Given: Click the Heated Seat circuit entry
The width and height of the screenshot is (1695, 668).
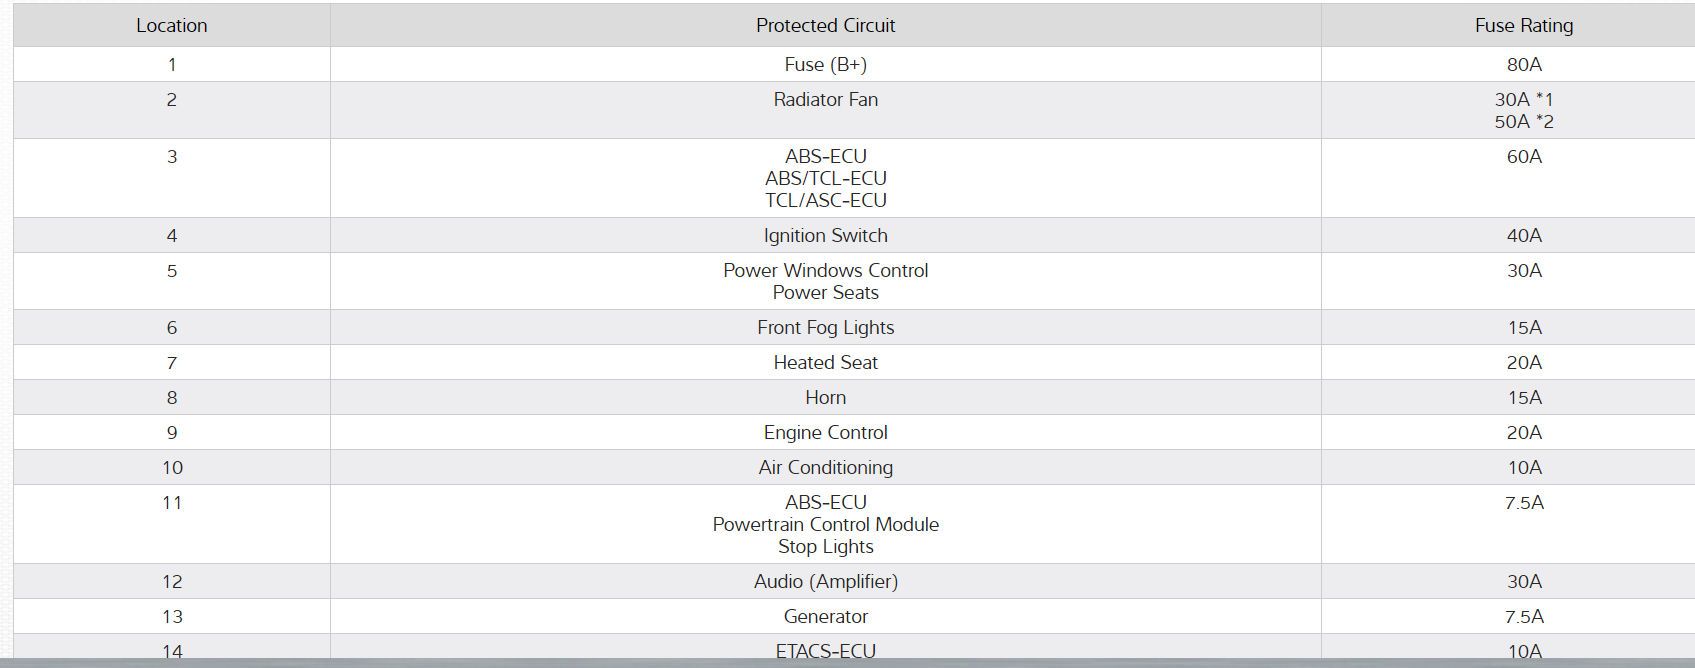Looking at the screenshot, I should [x=825, y=363].
